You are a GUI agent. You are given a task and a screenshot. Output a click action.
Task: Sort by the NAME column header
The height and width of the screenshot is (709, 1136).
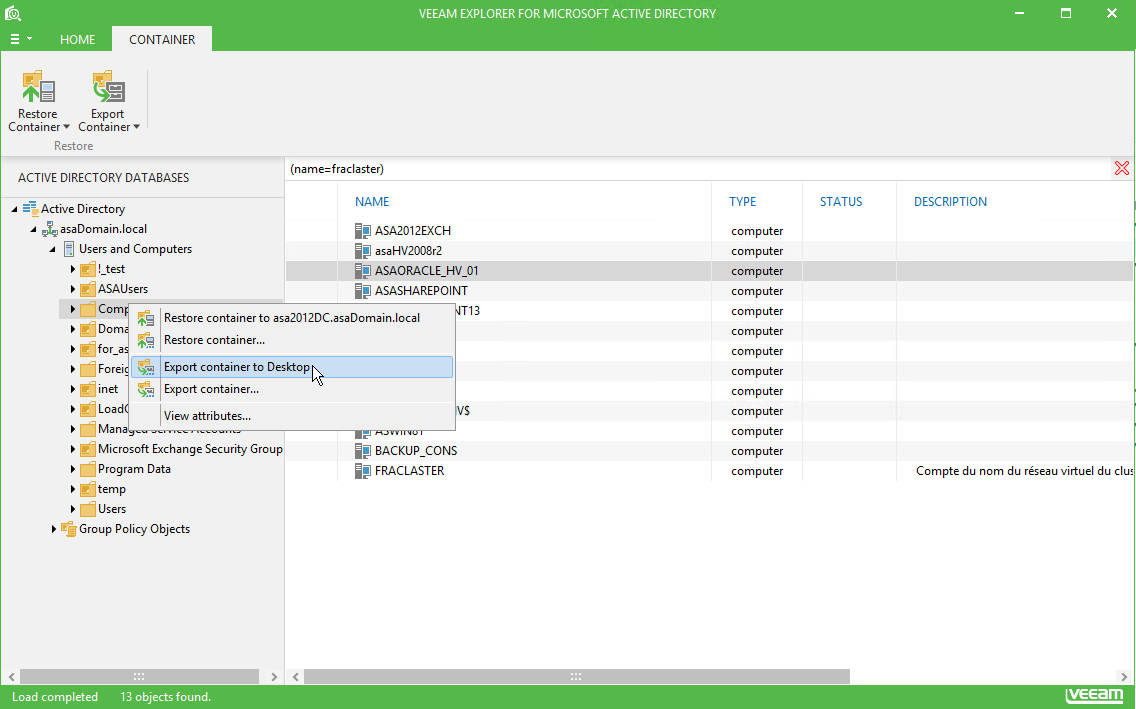pyautogui.click(x=372, y=202)
